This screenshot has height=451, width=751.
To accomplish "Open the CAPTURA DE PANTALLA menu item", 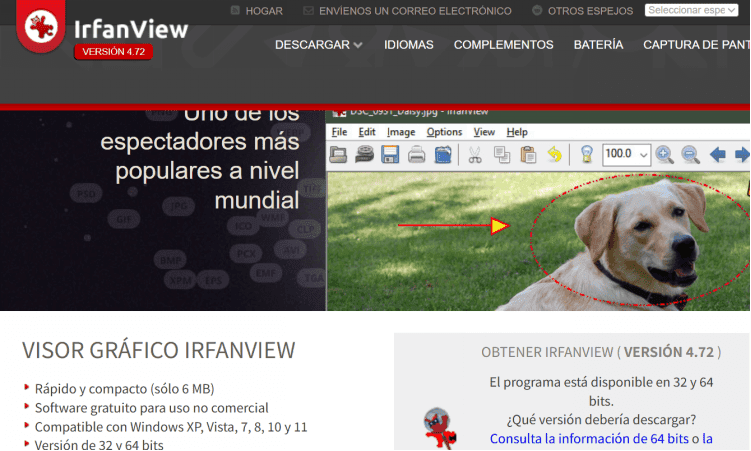I will (696, 45).
